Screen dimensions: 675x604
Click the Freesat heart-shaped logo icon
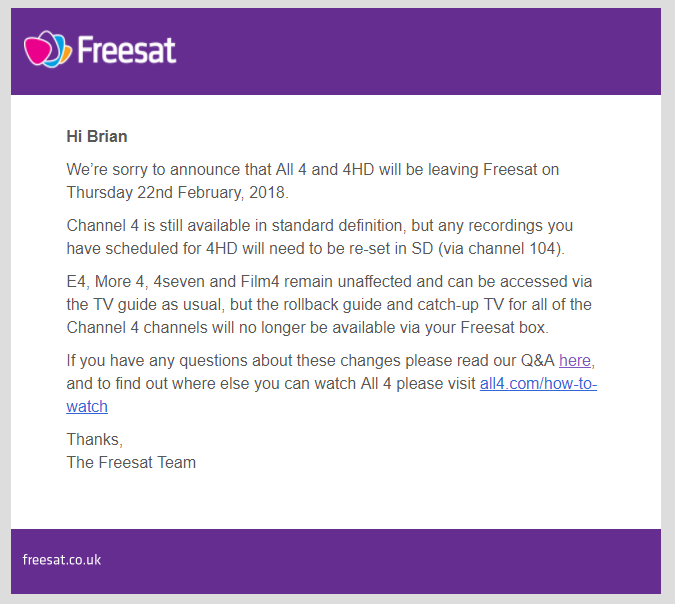click(x=47, y=49)
